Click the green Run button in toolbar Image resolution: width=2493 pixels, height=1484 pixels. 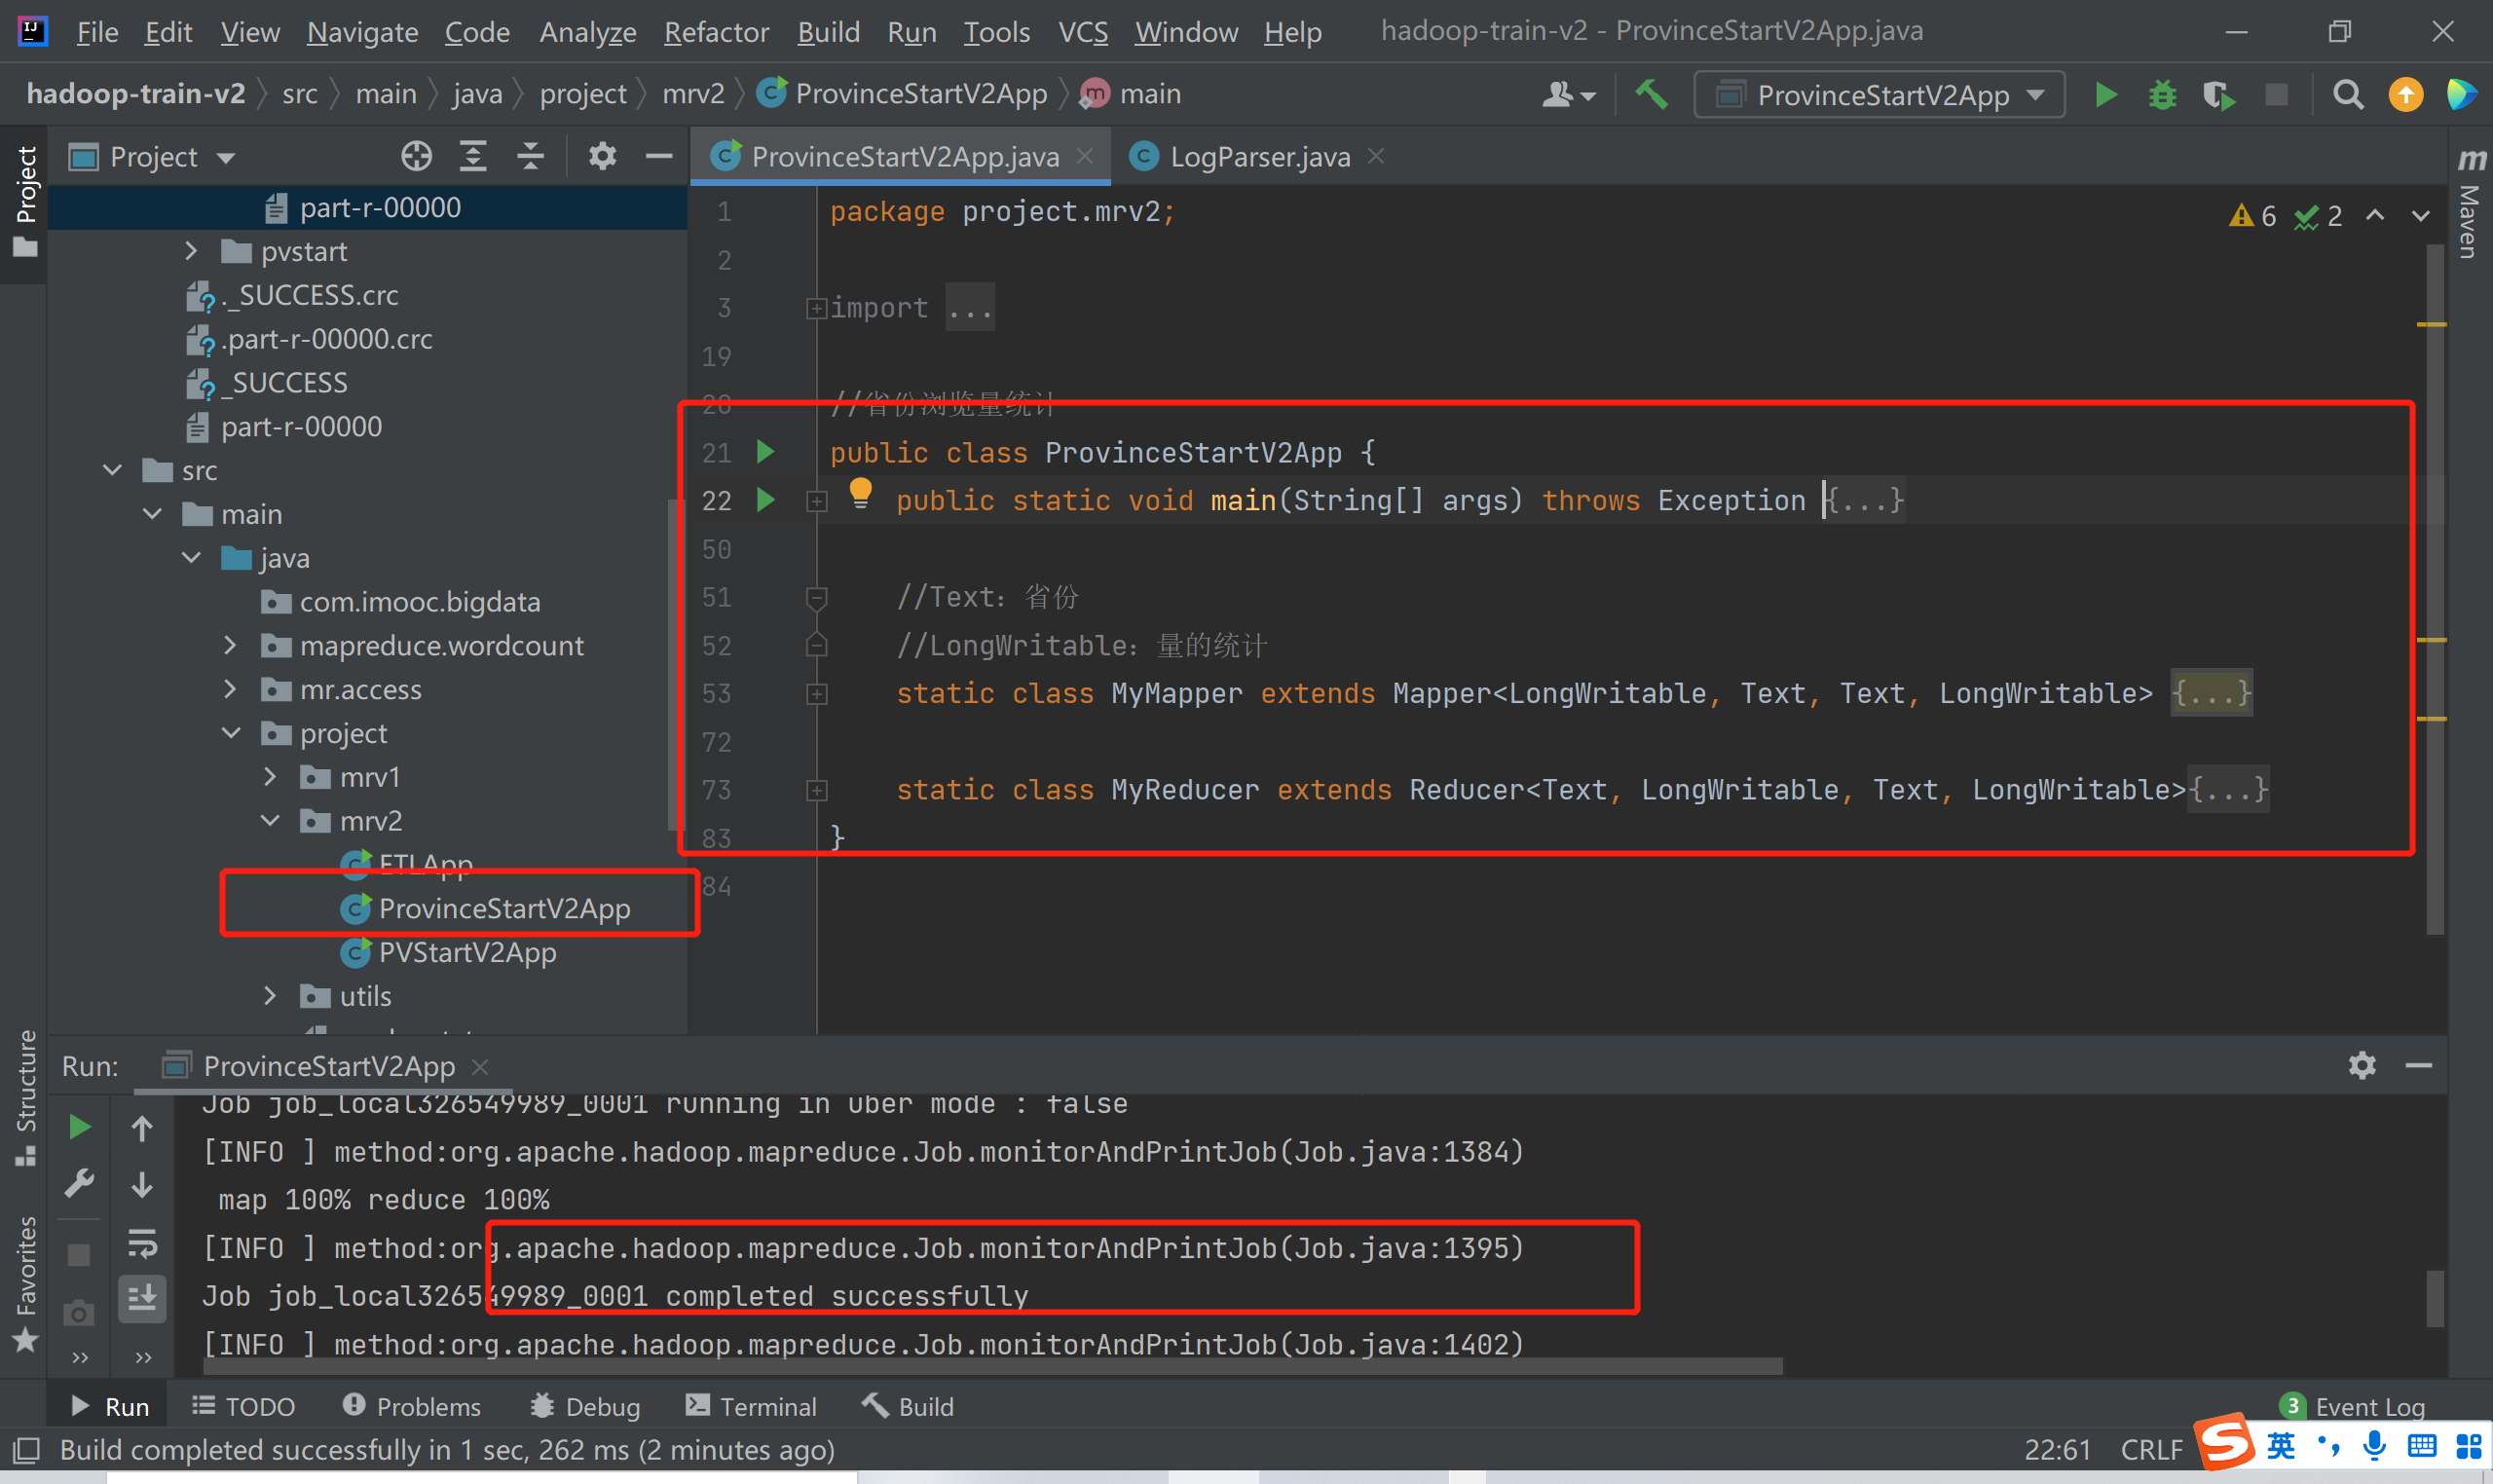[x=2105, y=95]
